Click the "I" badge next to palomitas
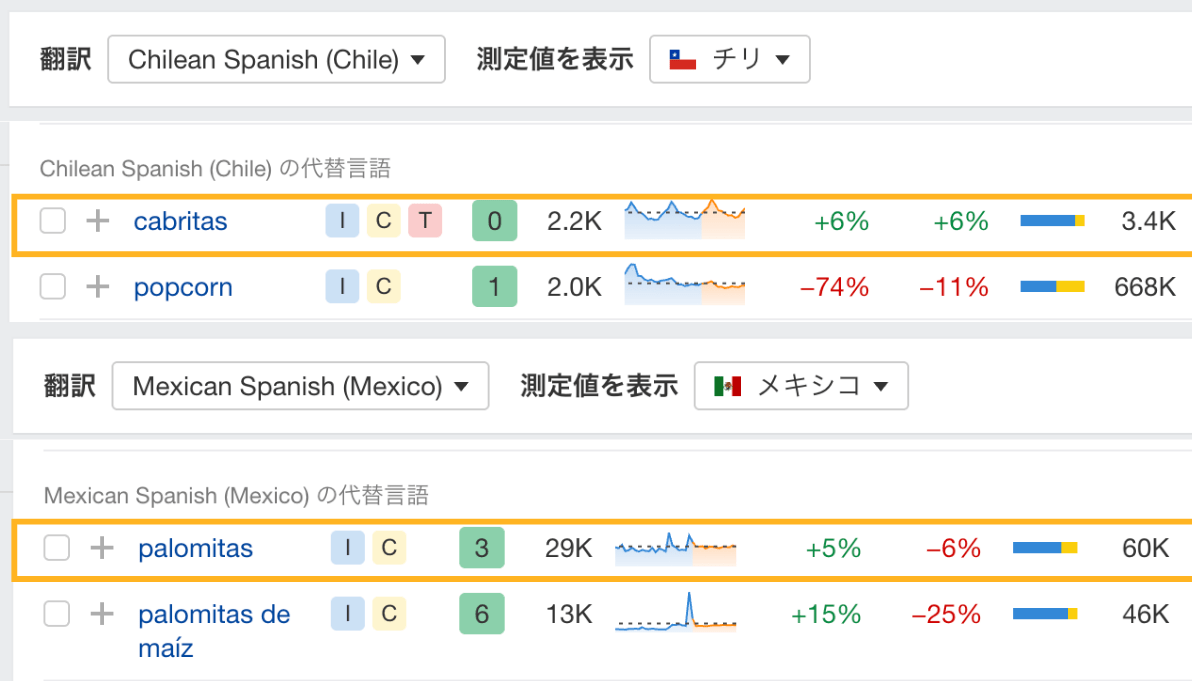Viewport: 1192px width, 681px height. pos(347,548)
